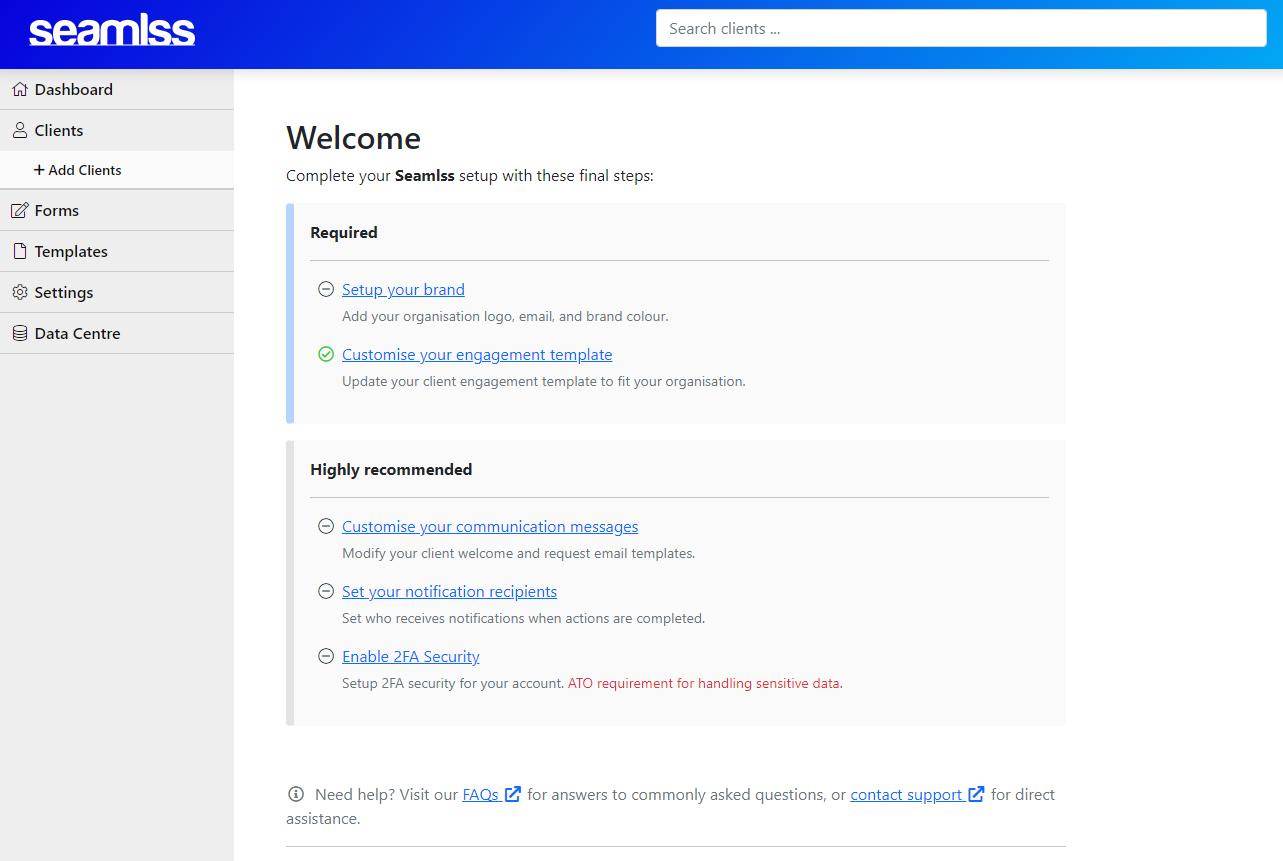Viewport: 1283px width, 861px height.
Task: Click 'Update your client engagement template' description
Action: pyautogui.click(x=544, y=381)
